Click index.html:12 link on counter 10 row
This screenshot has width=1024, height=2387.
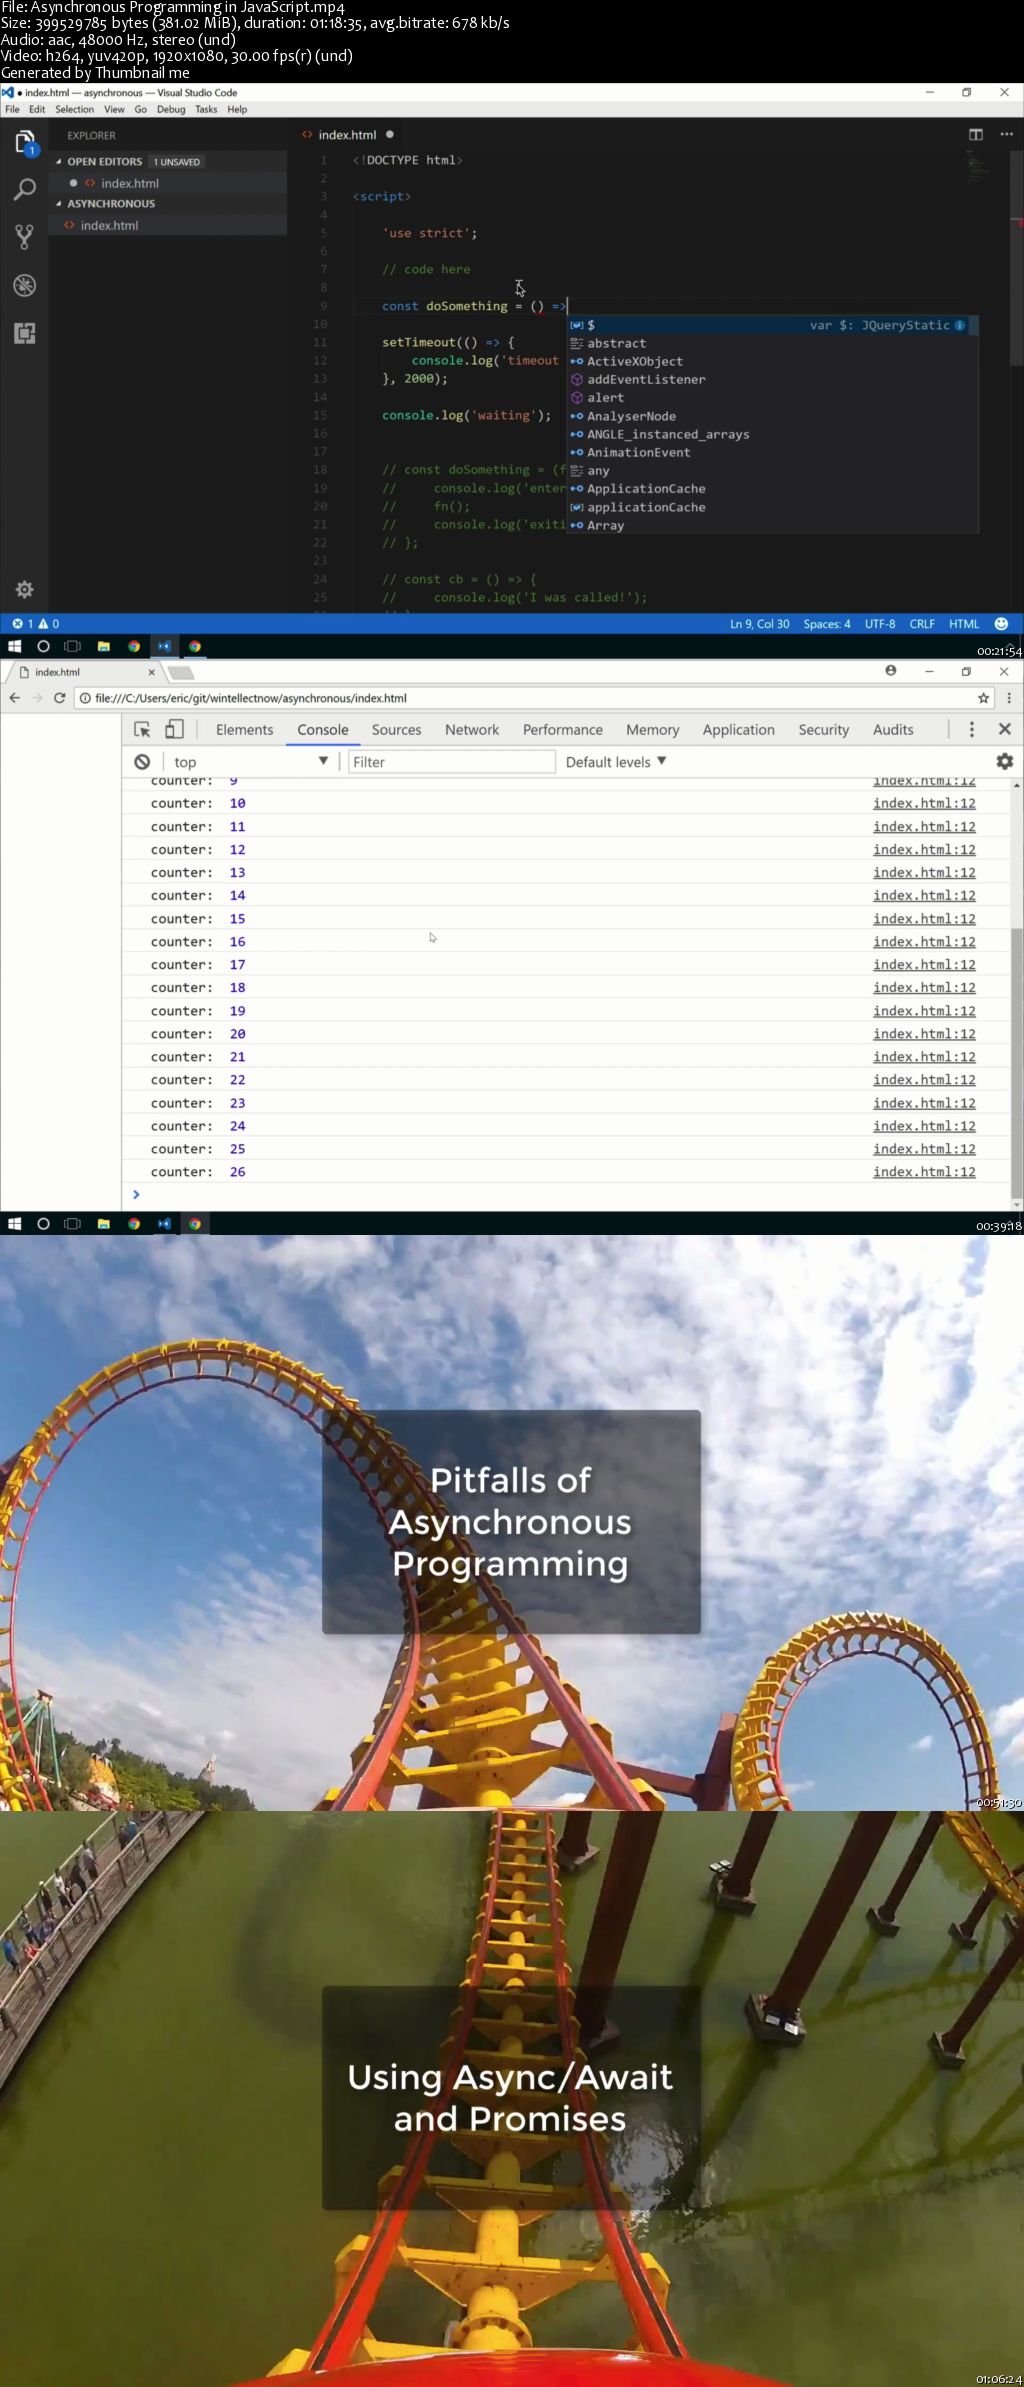(x=924, y=803)
